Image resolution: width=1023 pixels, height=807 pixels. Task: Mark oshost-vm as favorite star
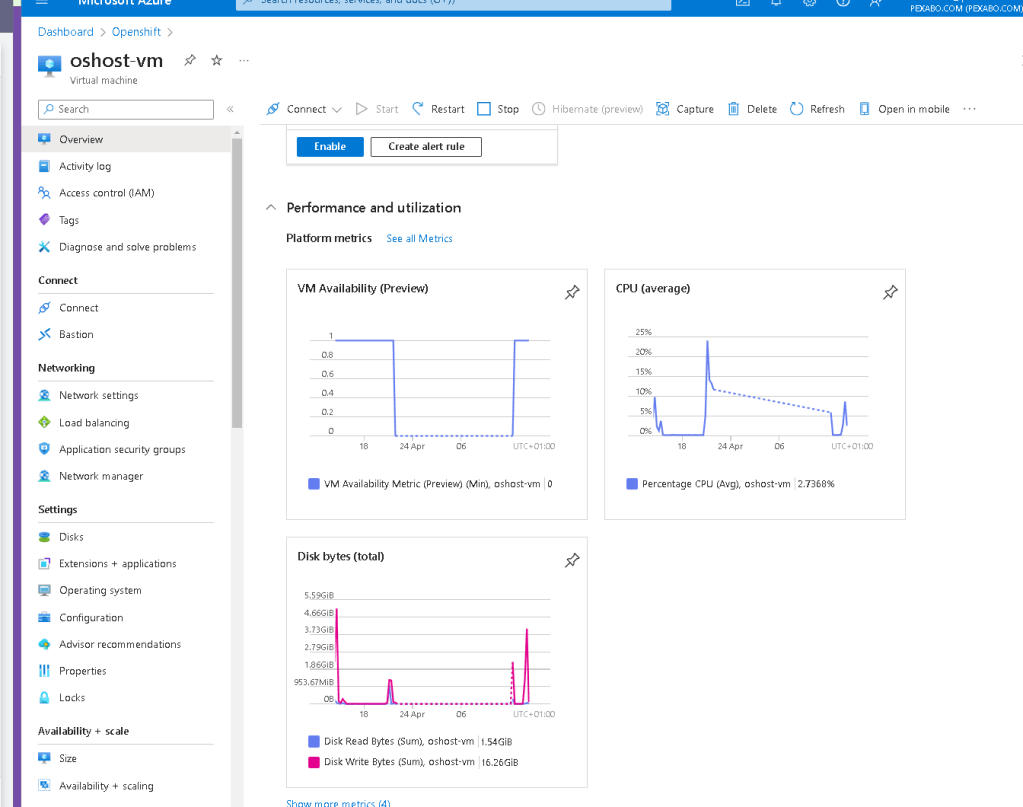coord(217,61)
